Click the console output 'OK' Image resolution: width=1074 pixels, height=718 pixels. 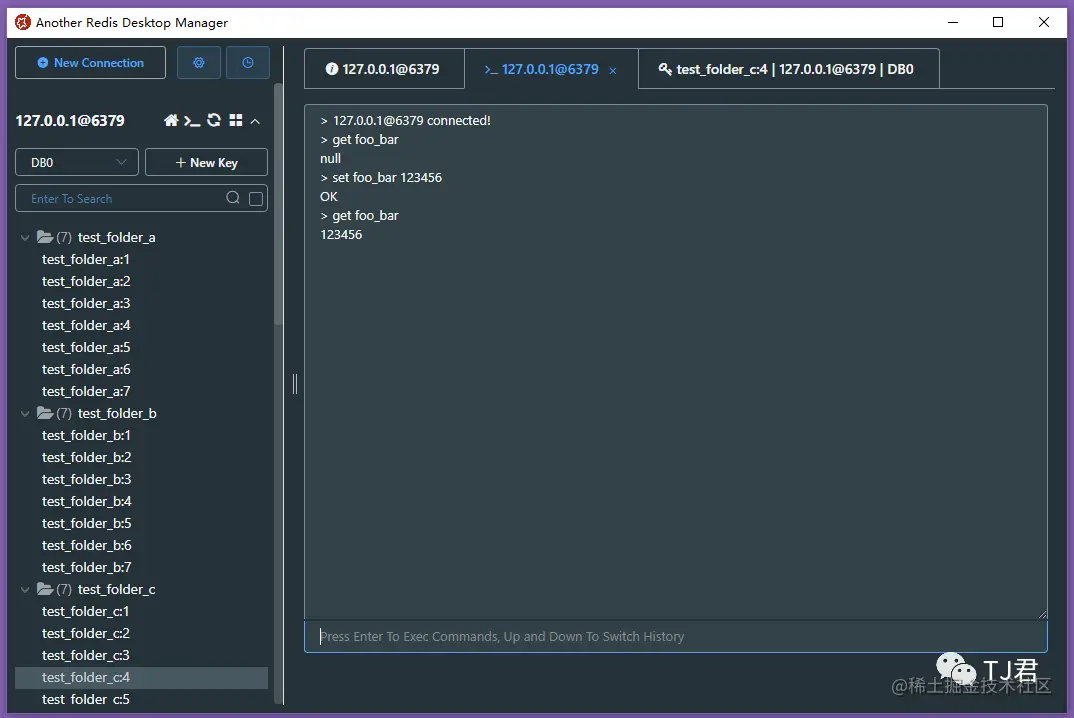[x=329, y=197]
